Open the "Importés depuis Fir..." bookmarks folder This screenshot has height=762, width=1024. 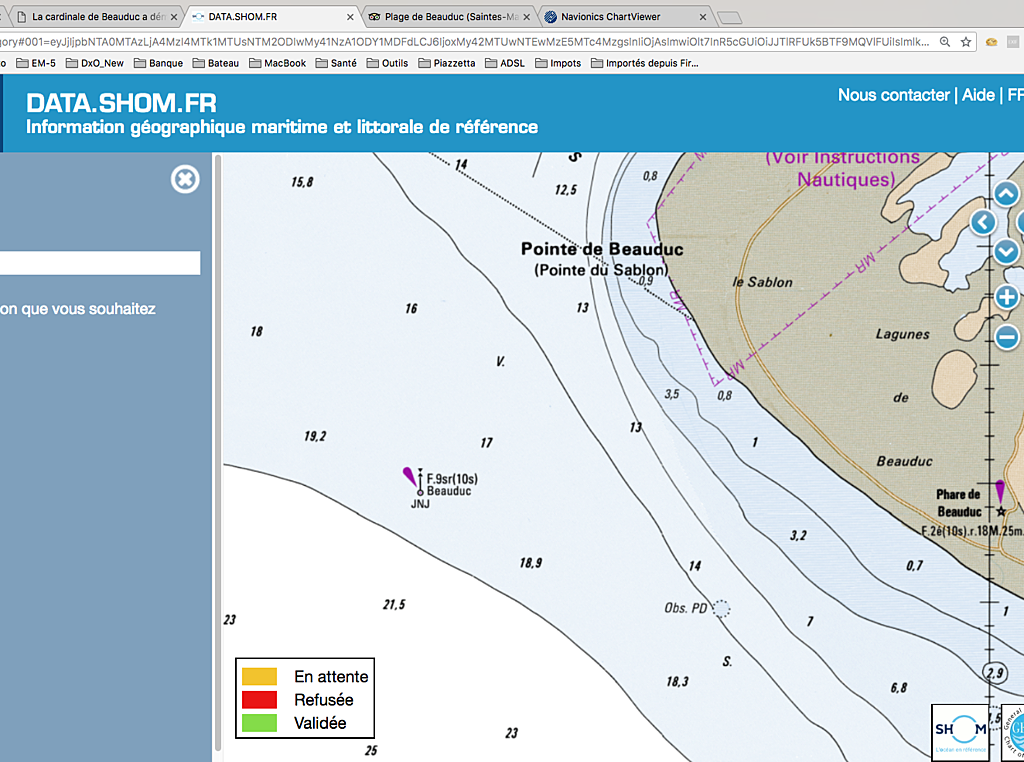(x=645, y=63)
